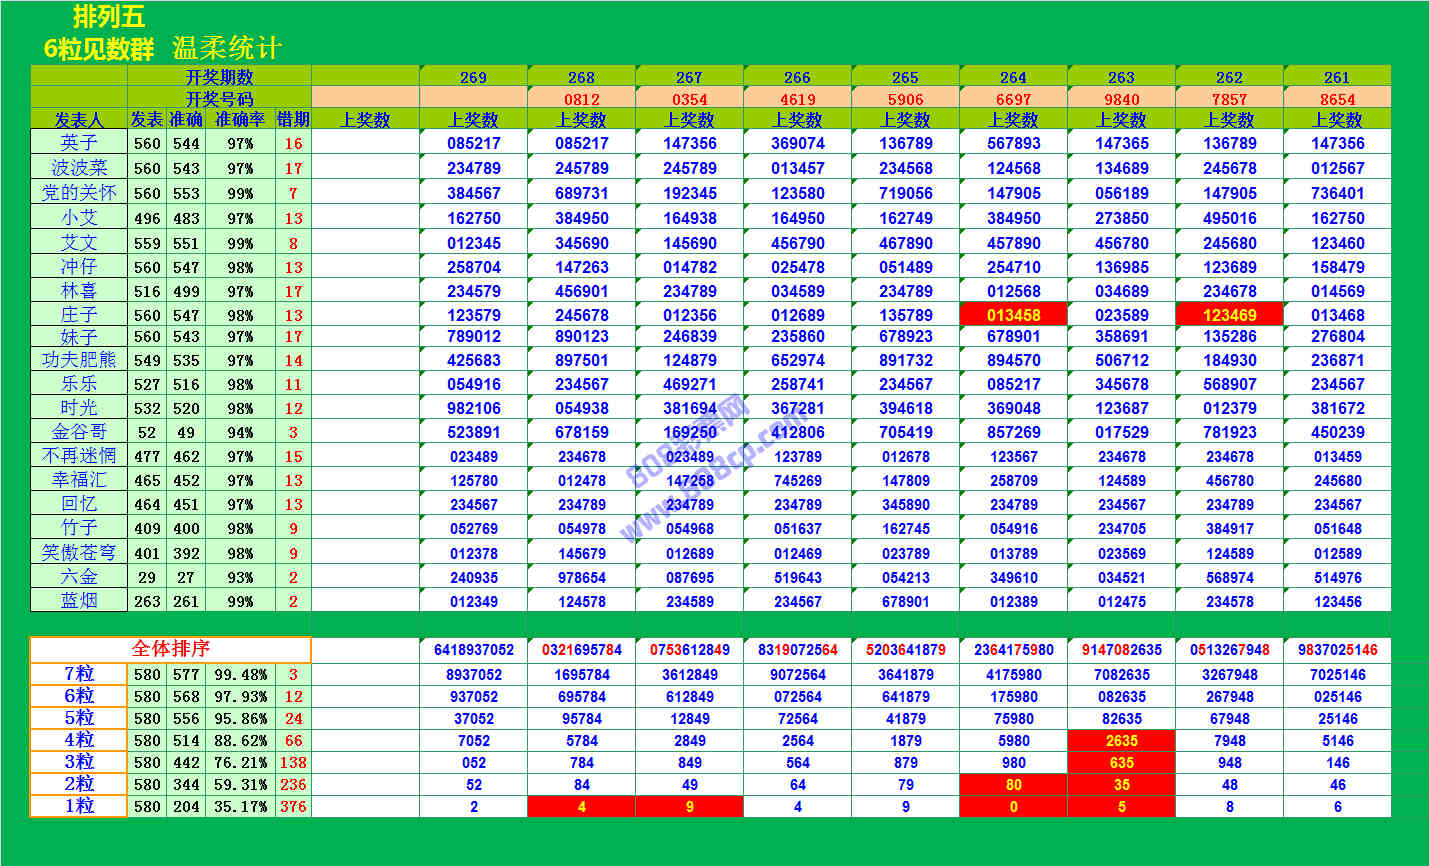Select the 全体排序 section header

coord(170,649)
